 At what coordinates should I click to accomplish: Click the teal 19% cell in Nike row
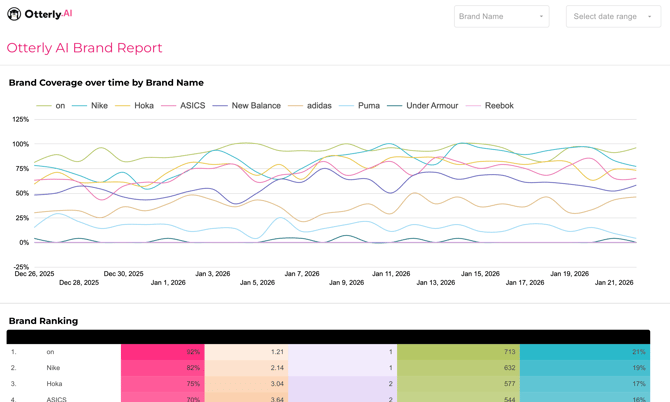pos(584,368)
